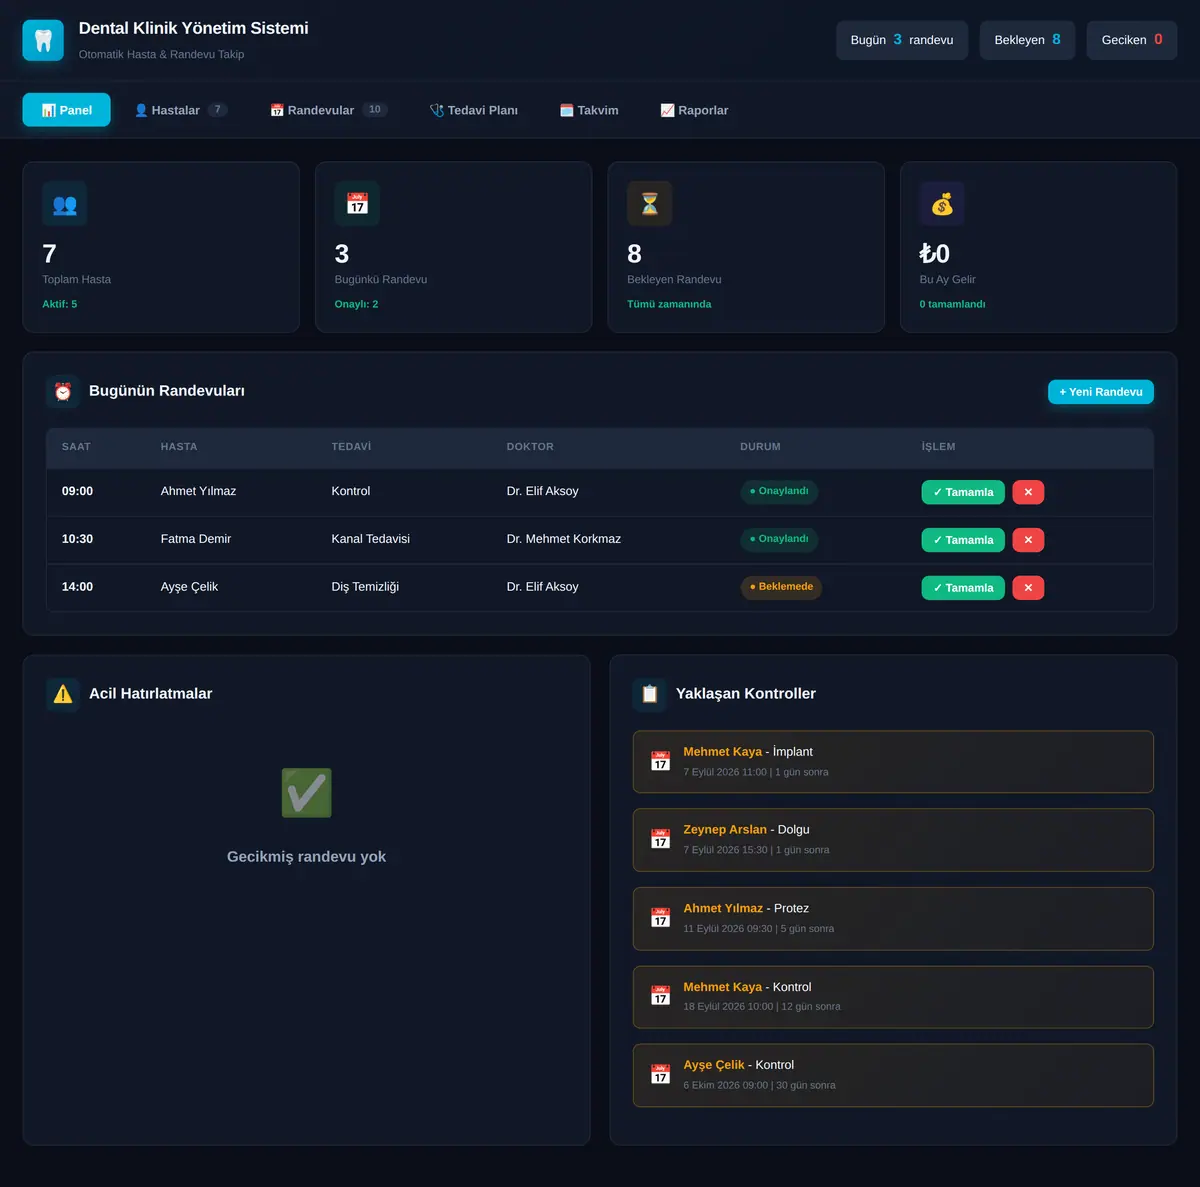Switch to the Panel tab
1200x1187 pixels.
click(x=66, y=110)
